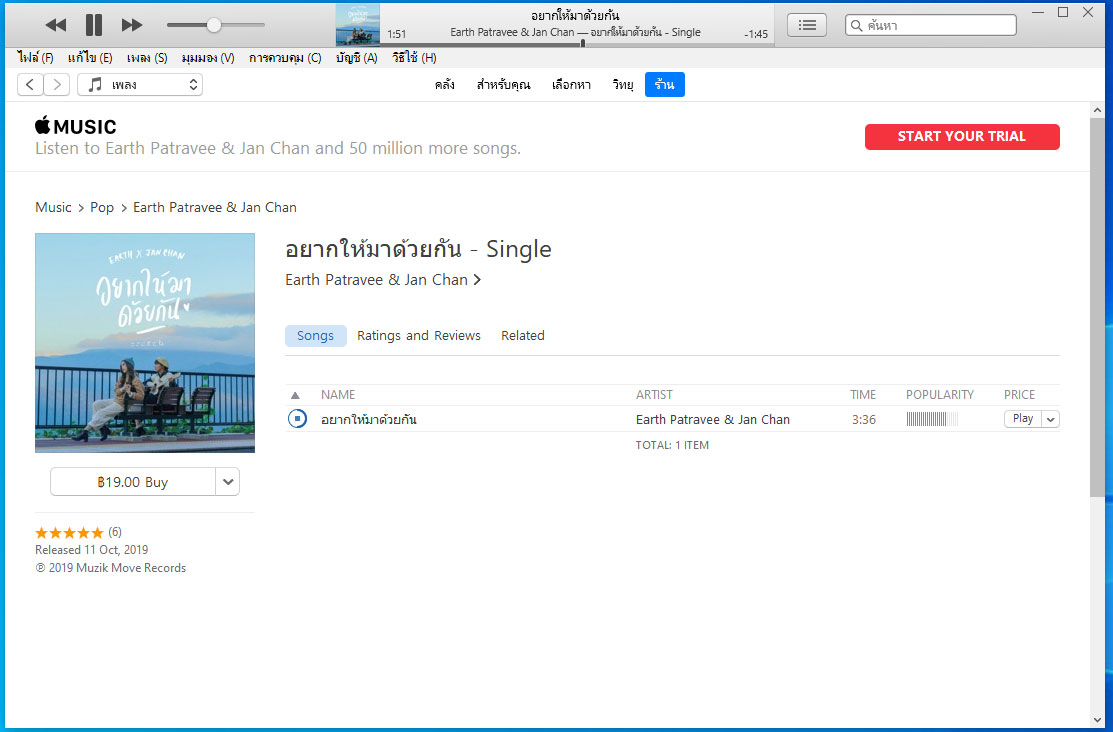Click the vertical scrollbar thumb
Image resolution: width=1113 pixels, height=732 pixels.
coord(1097,307)
